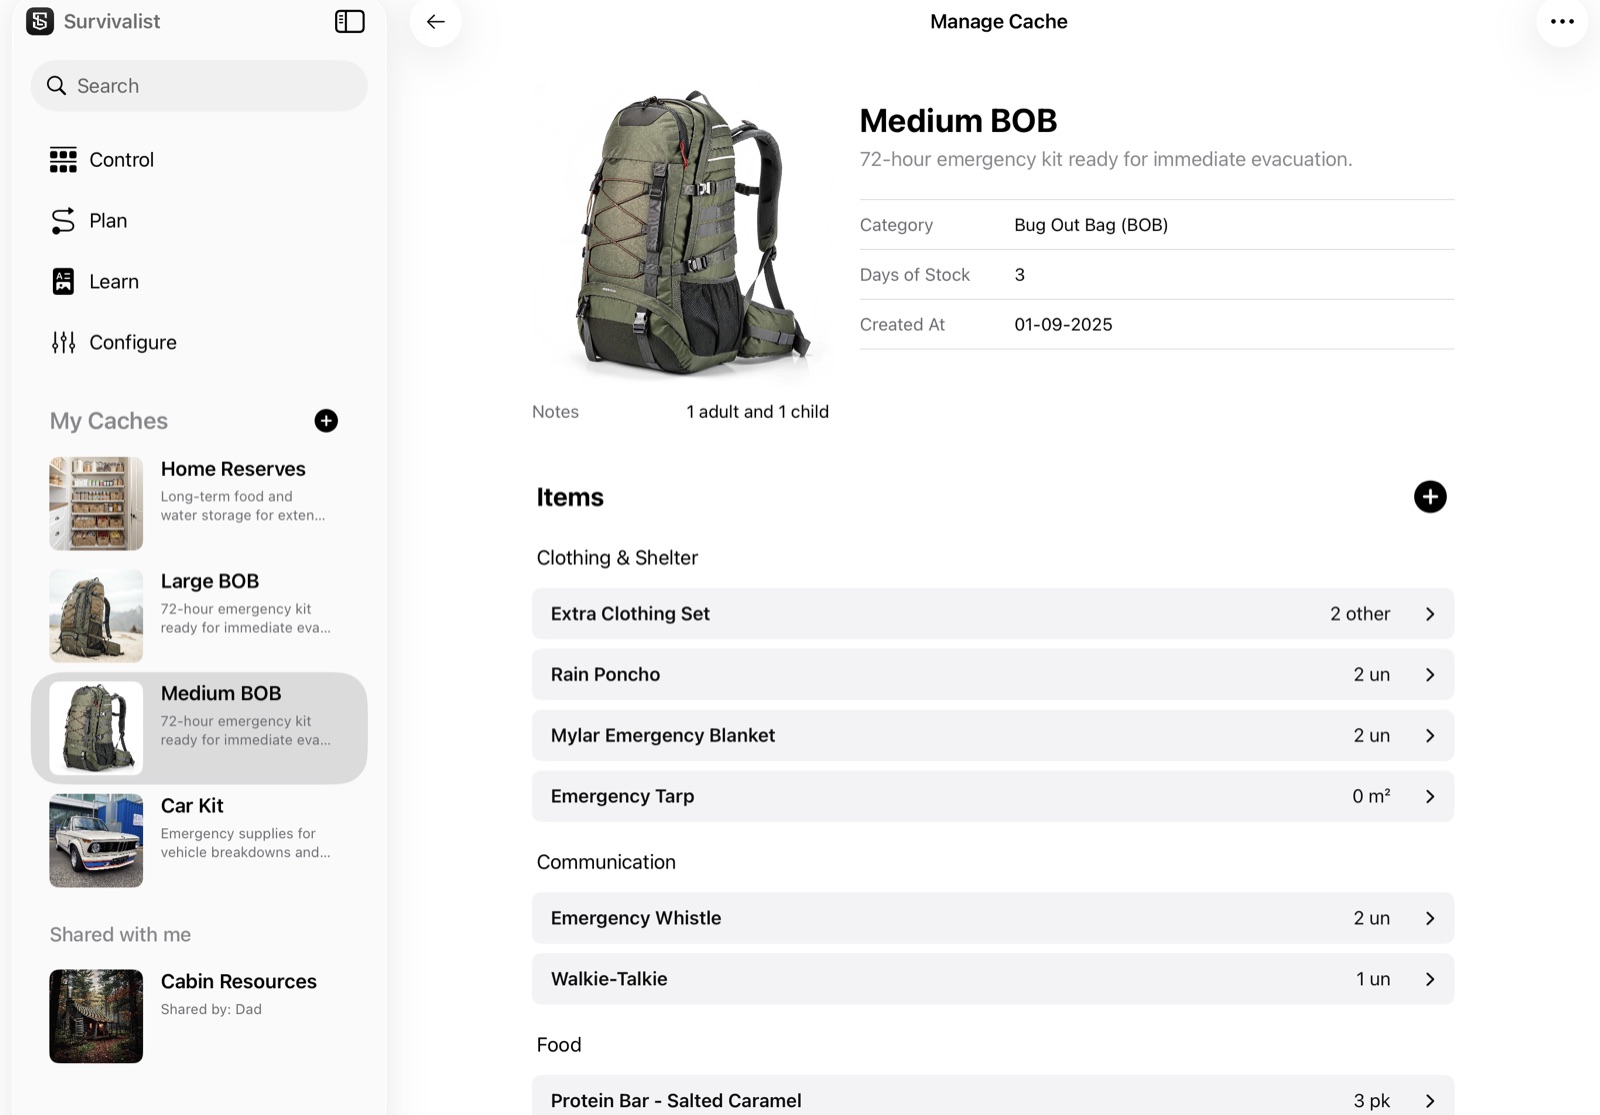The height and width of the screenshot is (1115, 1600).
Task: Click the Learn book icon
Action: click(x=63, y=282)
